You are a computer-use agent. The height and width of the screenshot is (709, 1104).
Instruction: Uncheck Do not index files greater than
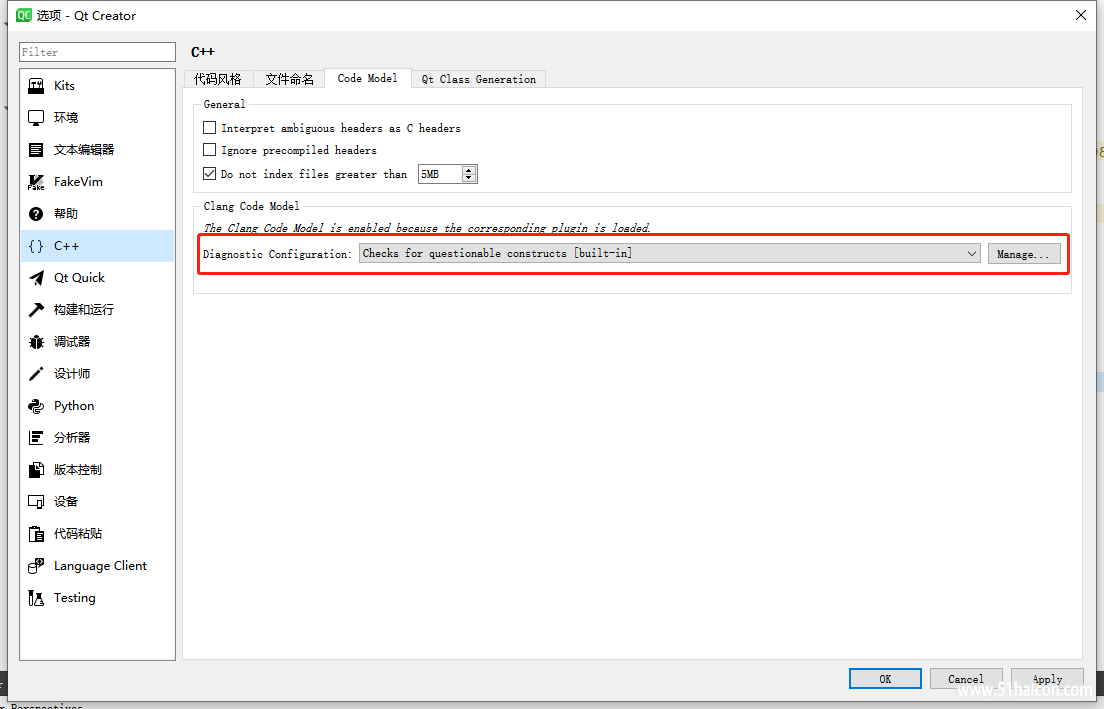point(209,173)
